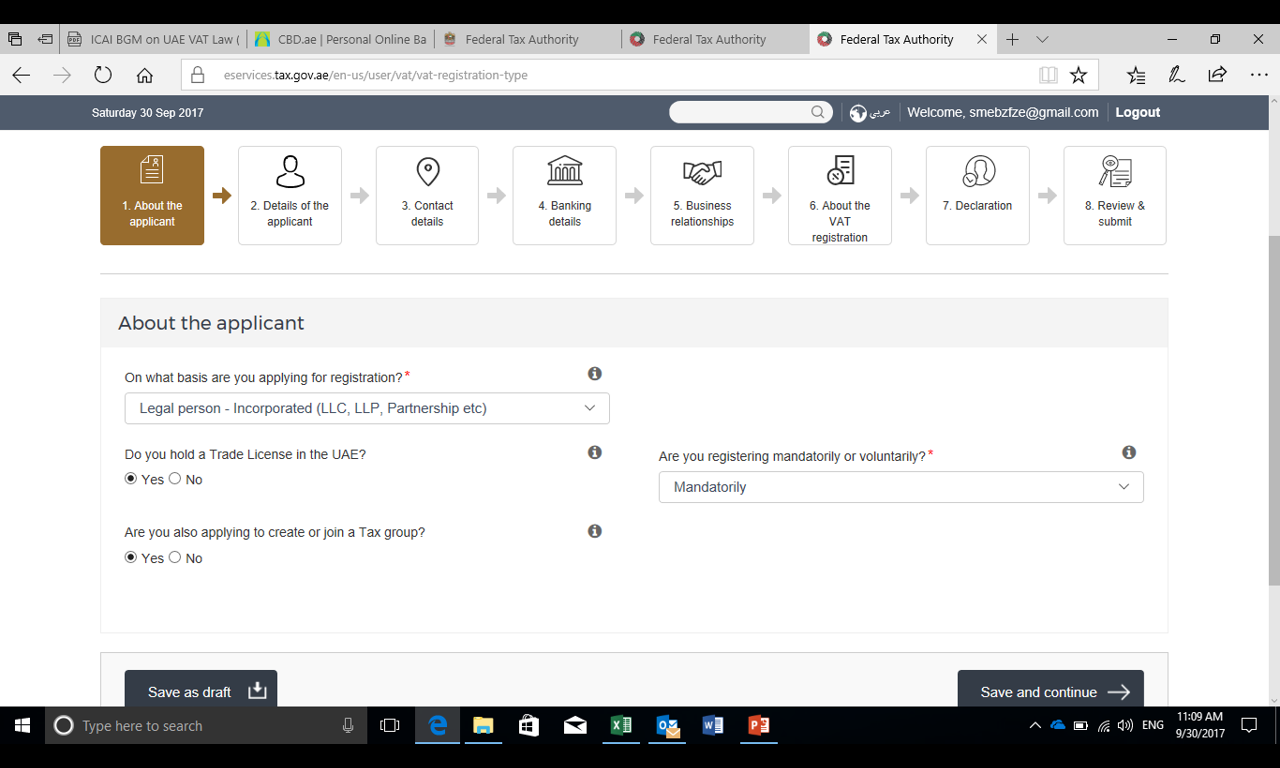This screenshot has height=768, width=1280.
Task: Open a new browser tab
Action: pos(1012,39)
